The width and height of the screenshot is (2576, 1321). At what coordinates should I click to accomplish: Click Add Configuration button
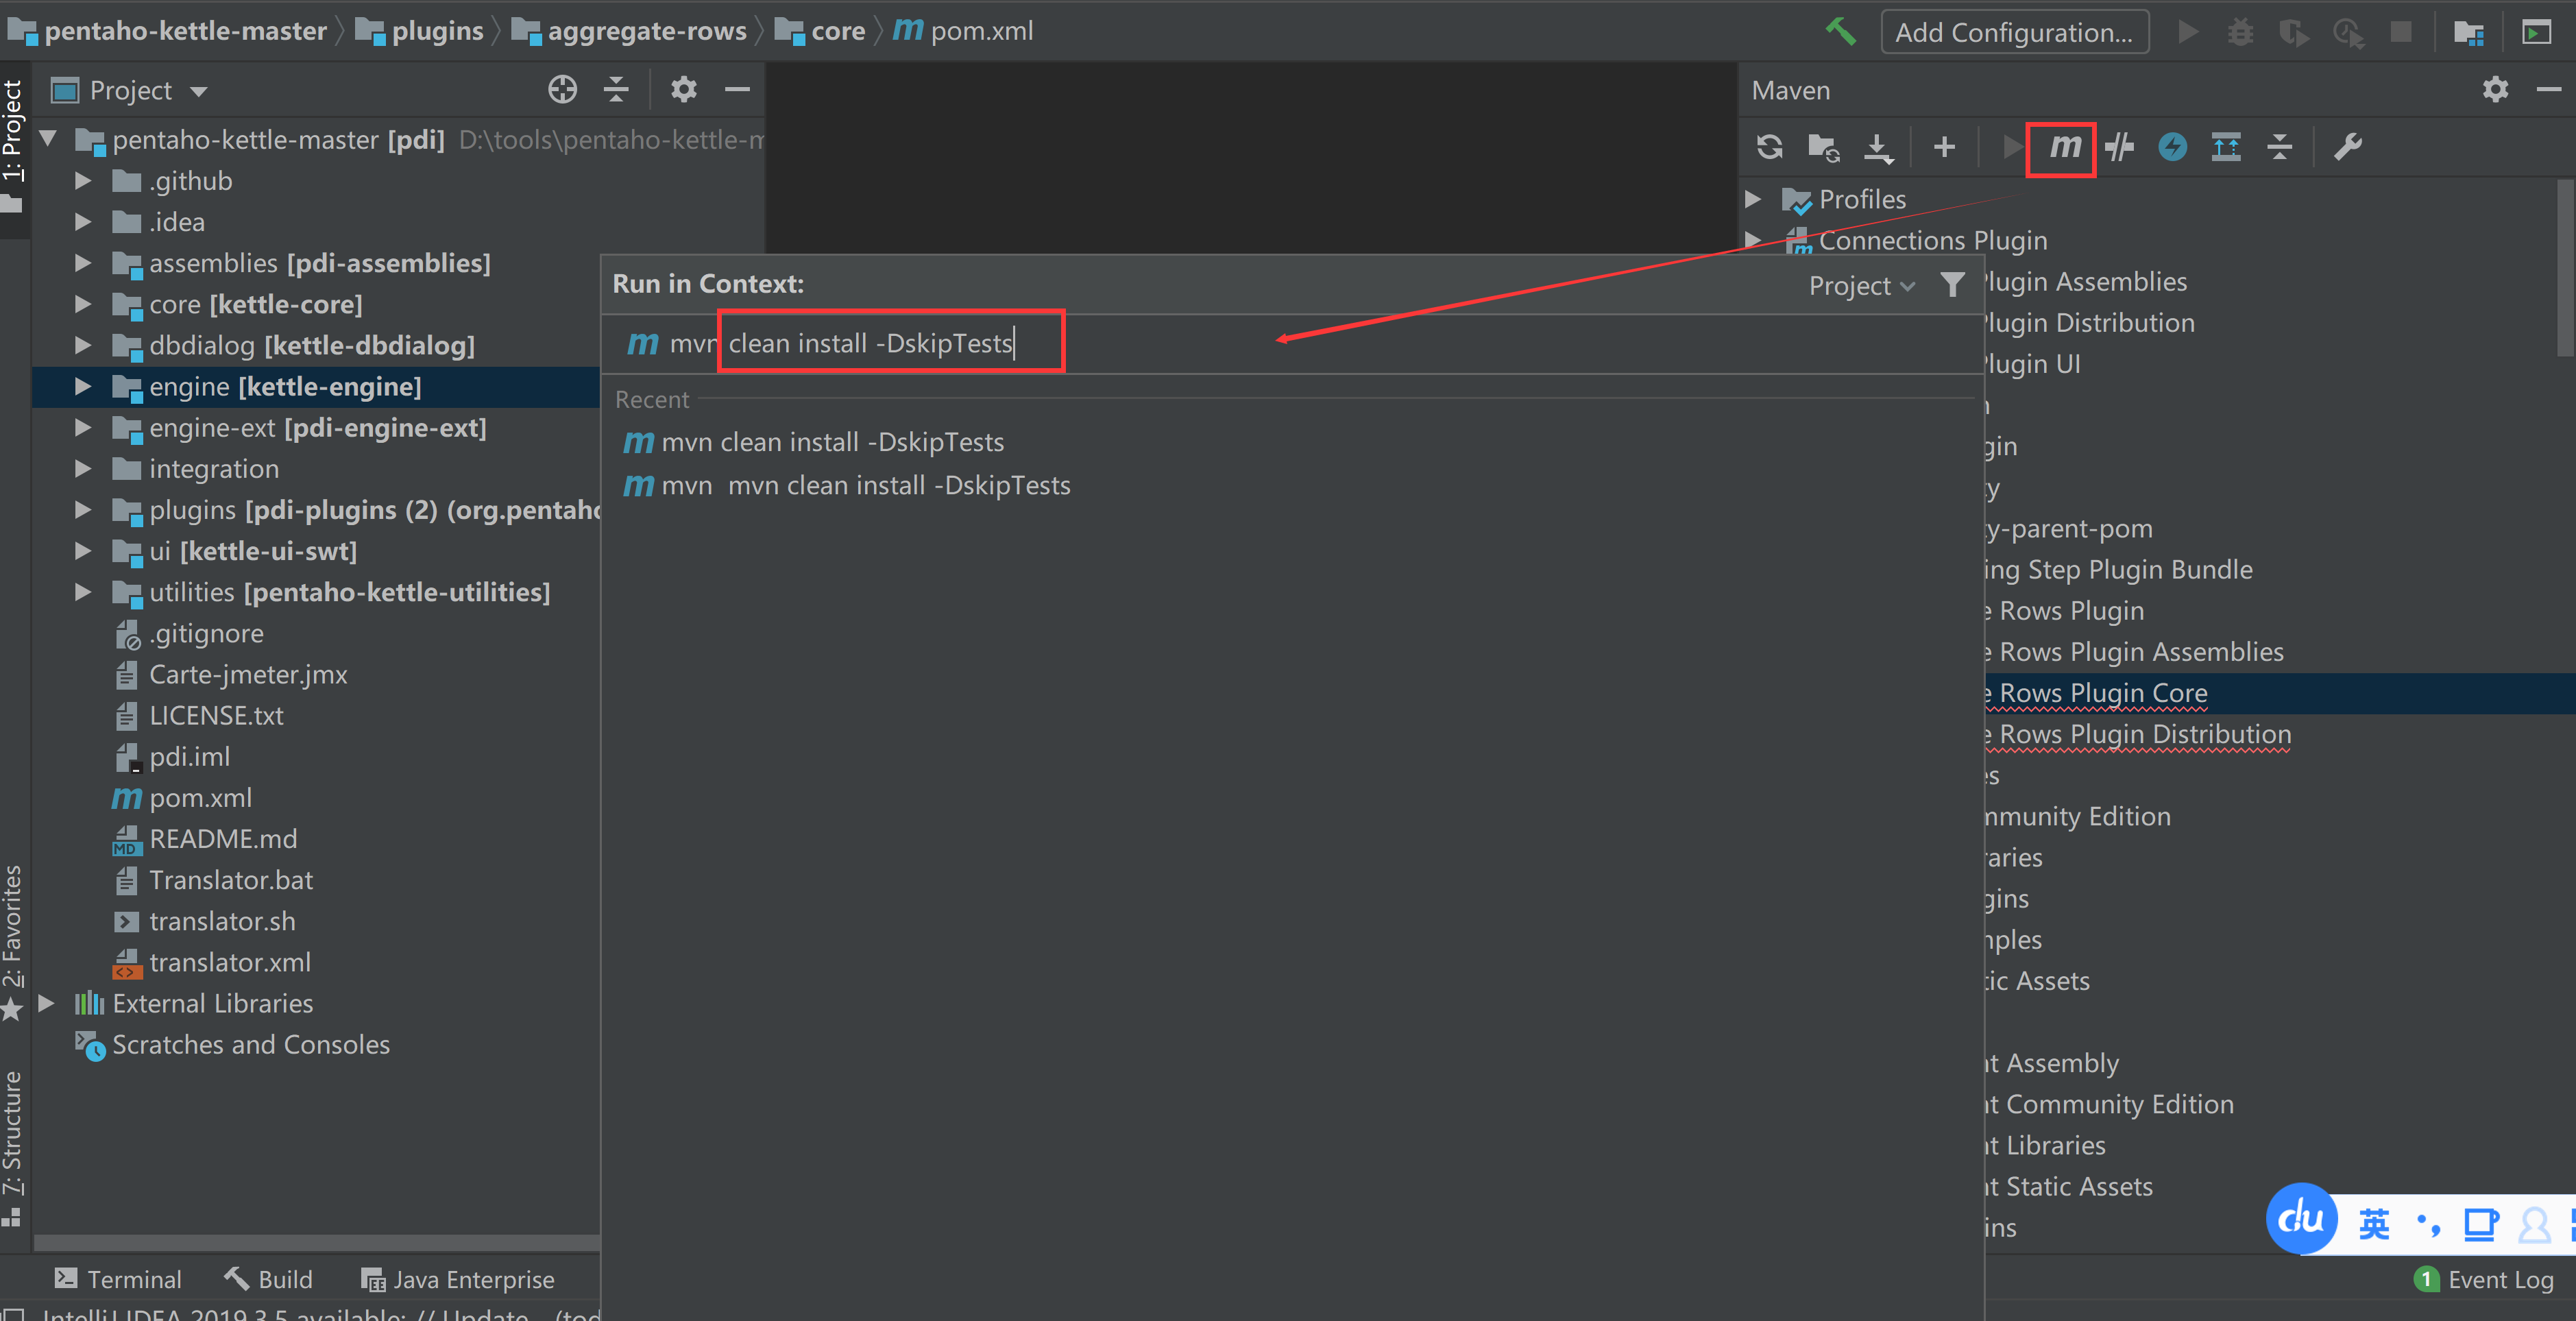[x=2014, y=32]
